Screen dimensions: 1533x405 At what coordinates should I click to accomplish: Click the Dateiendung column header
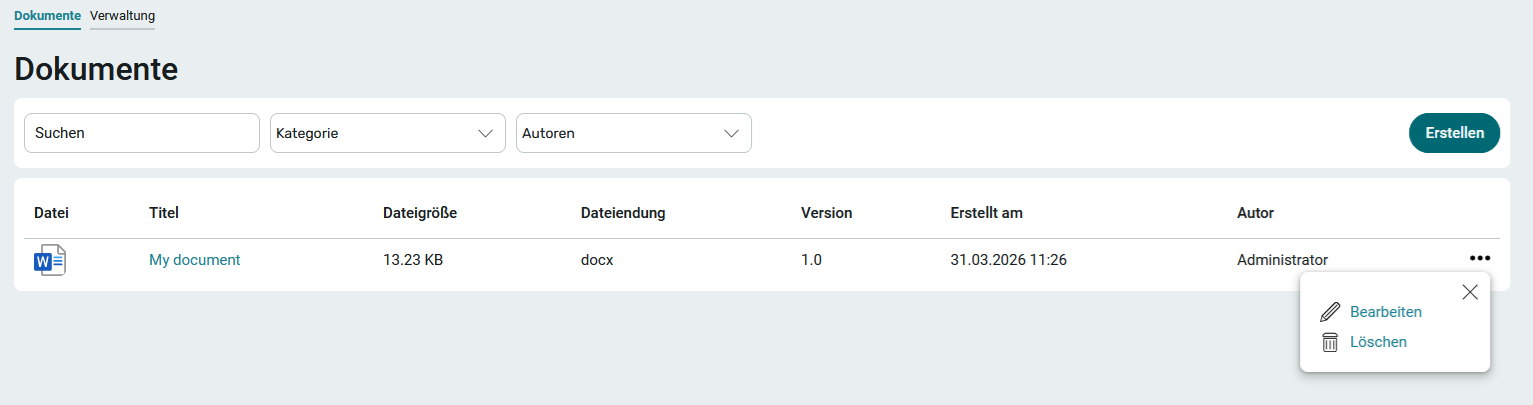(623, 213)
